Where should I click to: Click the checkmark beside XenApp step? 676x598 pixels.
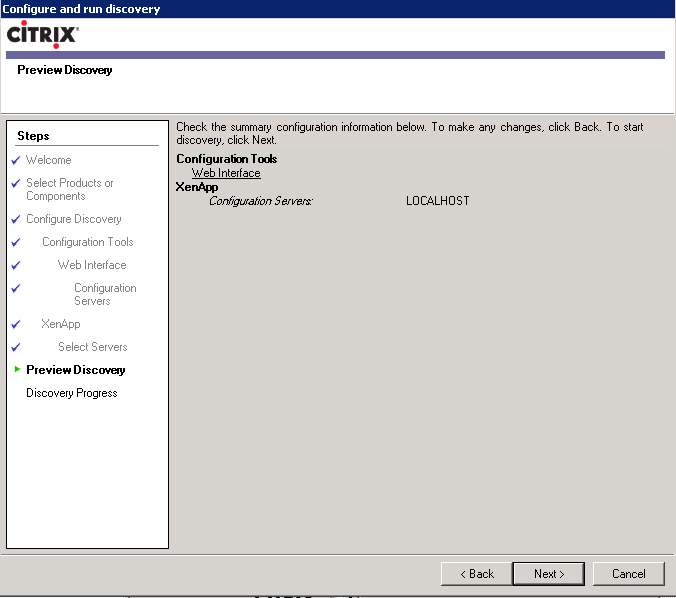[x=16, y=324]
